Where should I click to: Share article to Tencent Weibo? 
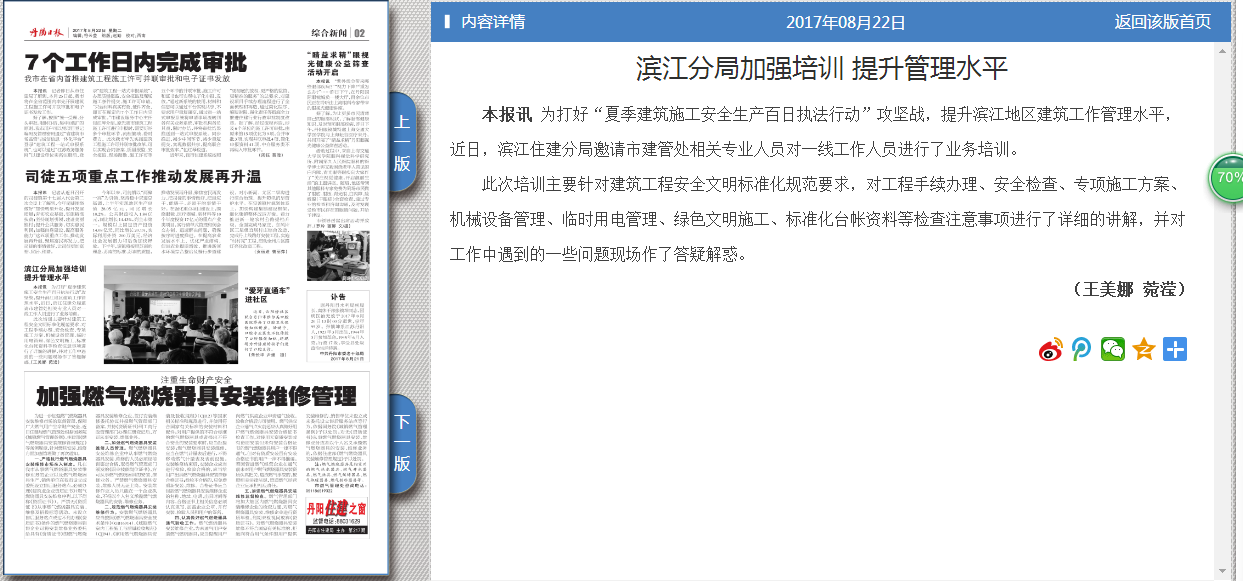1081,349
